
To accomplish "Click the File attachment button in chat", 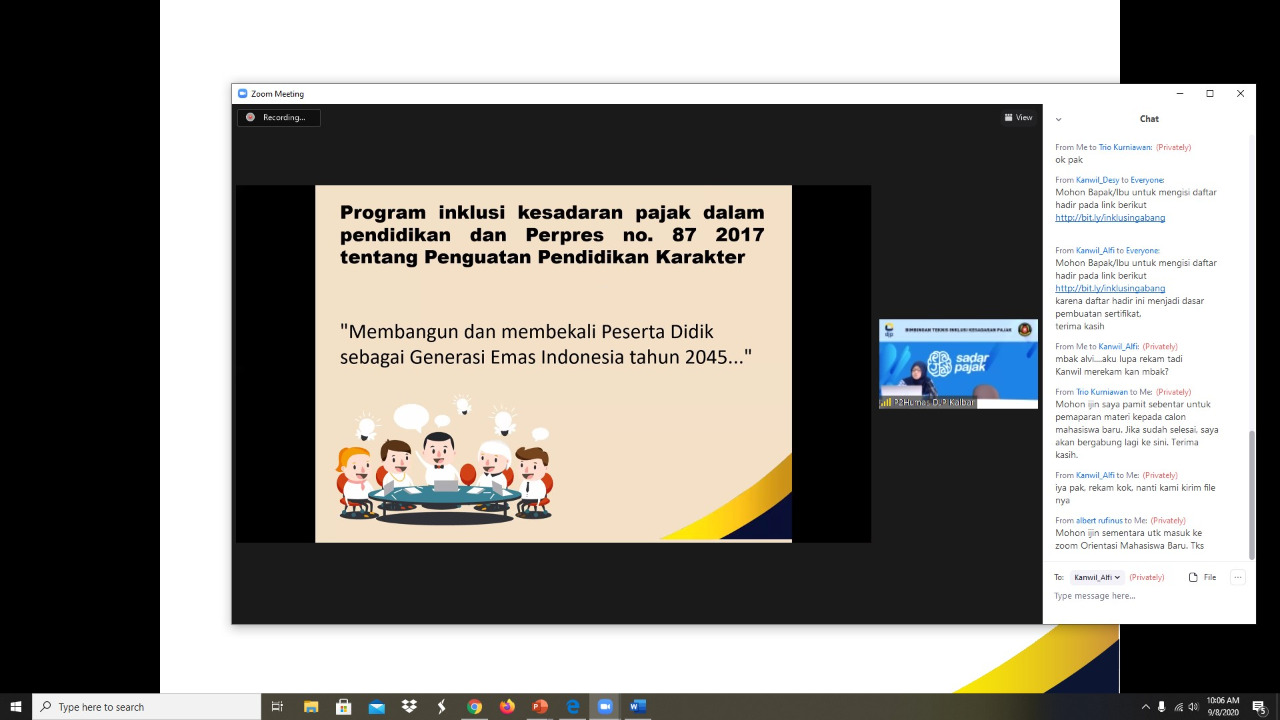I will 1202,577.
